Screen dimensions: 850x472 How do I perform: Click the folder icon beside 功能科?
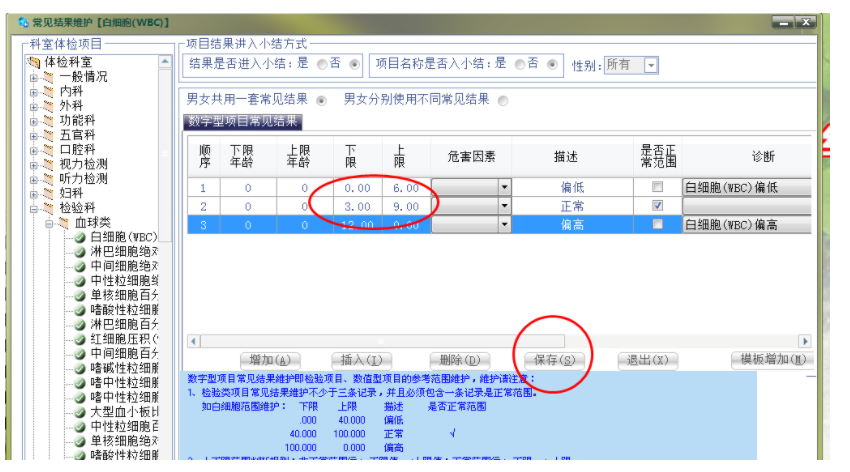click(49, 121)
